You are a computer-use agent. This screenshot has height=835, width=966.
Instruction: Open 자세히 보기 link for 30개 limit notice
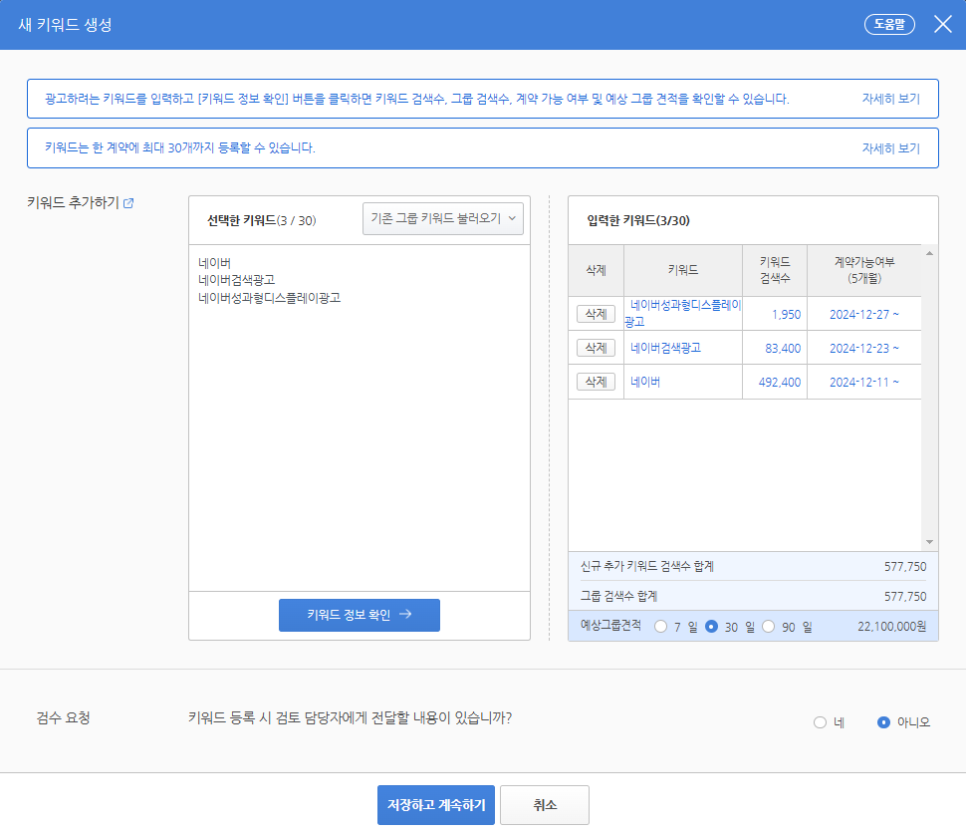(x=890, y=148)
